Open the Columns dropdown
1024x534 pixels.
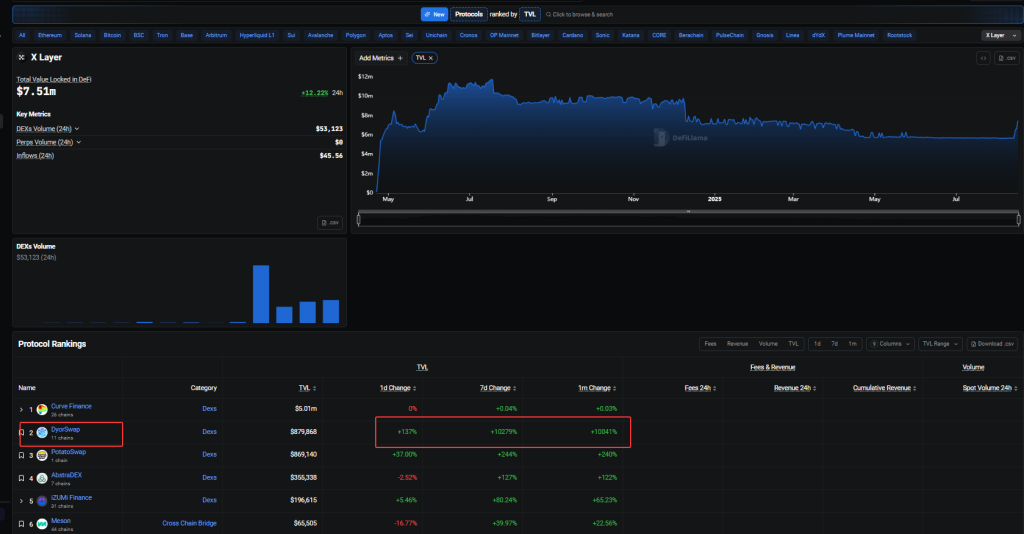(890, 344)
